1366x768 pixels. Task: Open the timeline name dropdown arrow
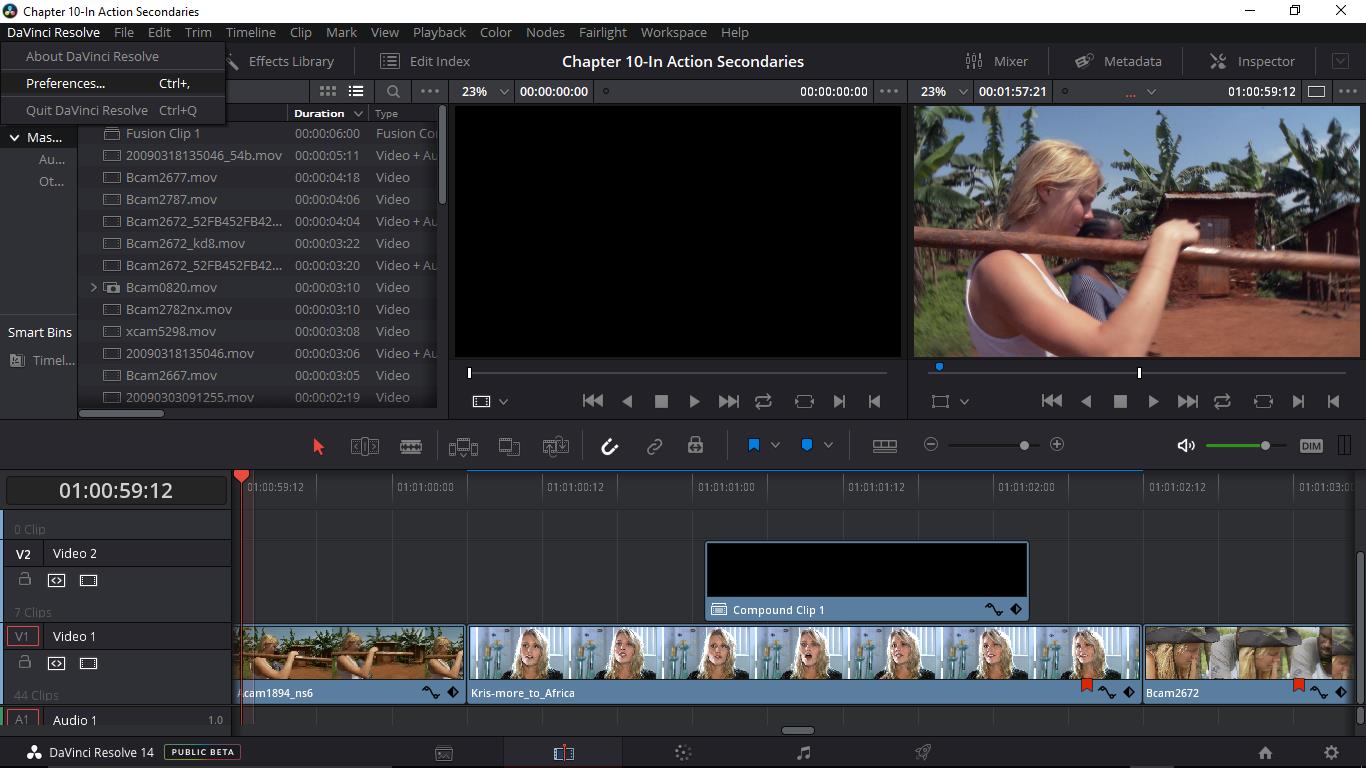1151,91
